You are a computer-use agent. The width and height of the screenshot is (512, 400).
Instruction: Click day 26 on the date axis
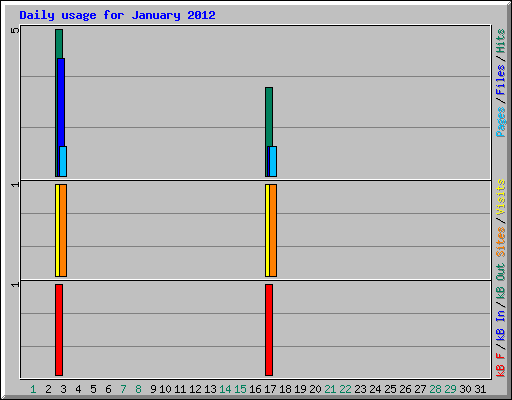(405, 389)
